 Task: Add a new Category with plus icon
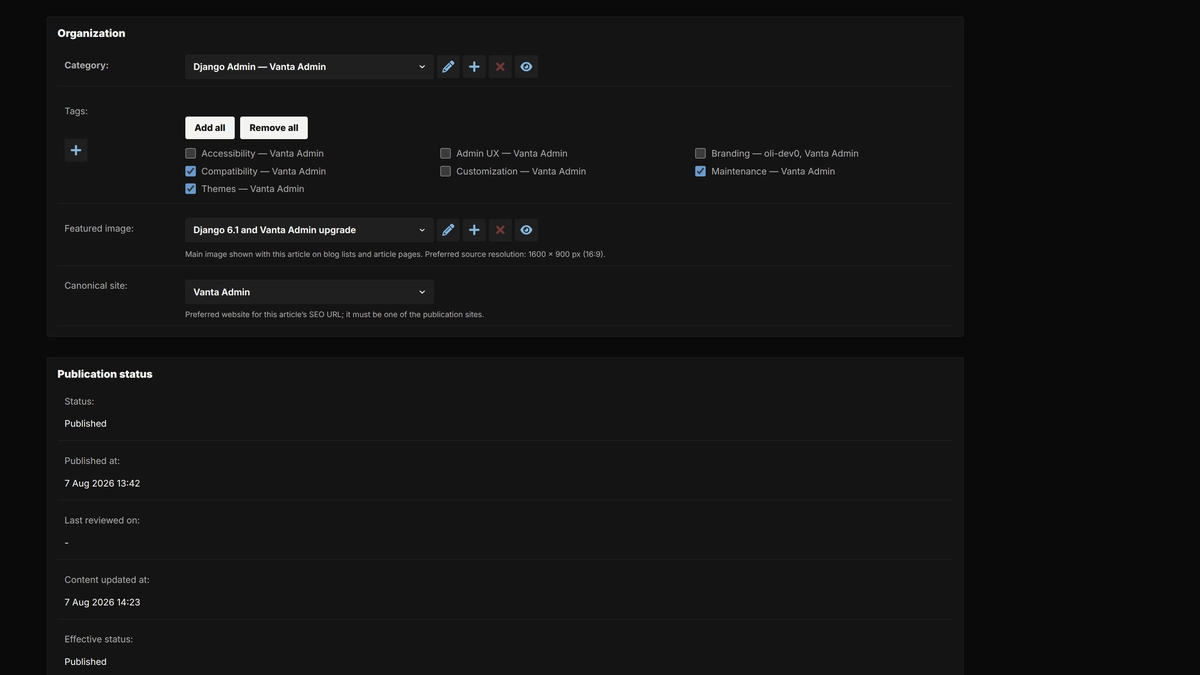(474, 67)
